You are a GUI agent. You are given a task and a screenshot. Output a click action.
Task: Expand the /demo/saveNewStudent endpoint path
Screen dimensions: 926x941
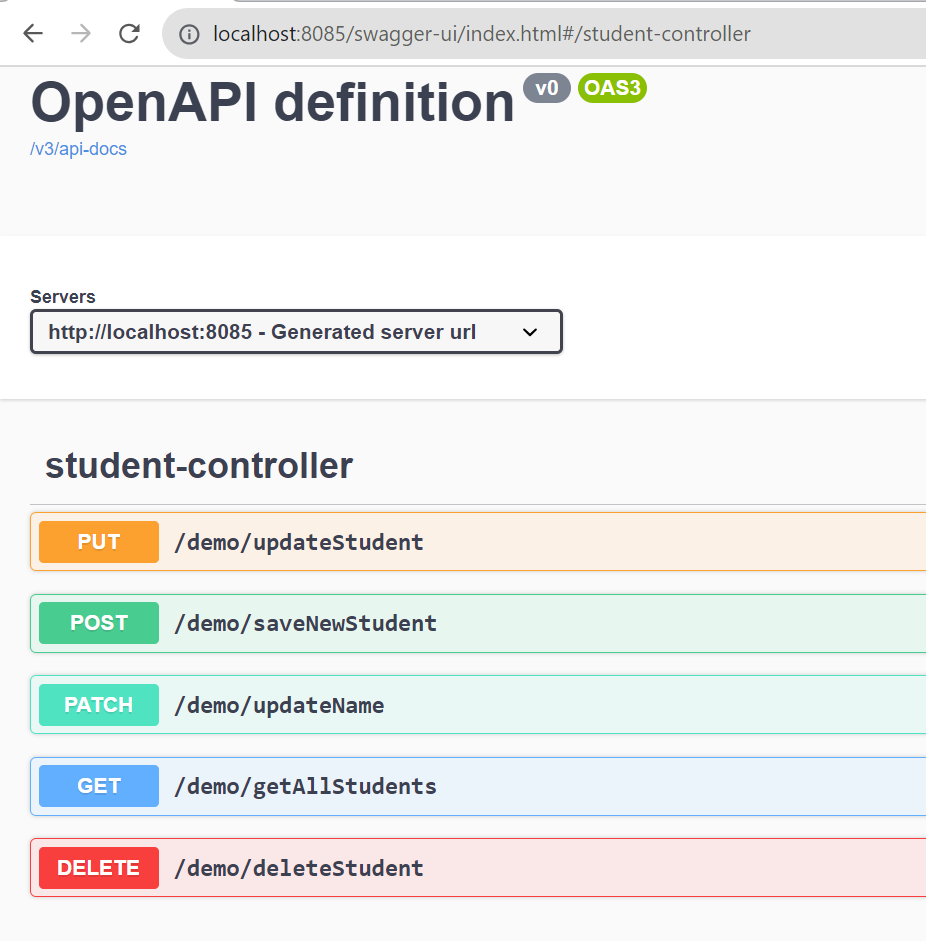(305, 624)
